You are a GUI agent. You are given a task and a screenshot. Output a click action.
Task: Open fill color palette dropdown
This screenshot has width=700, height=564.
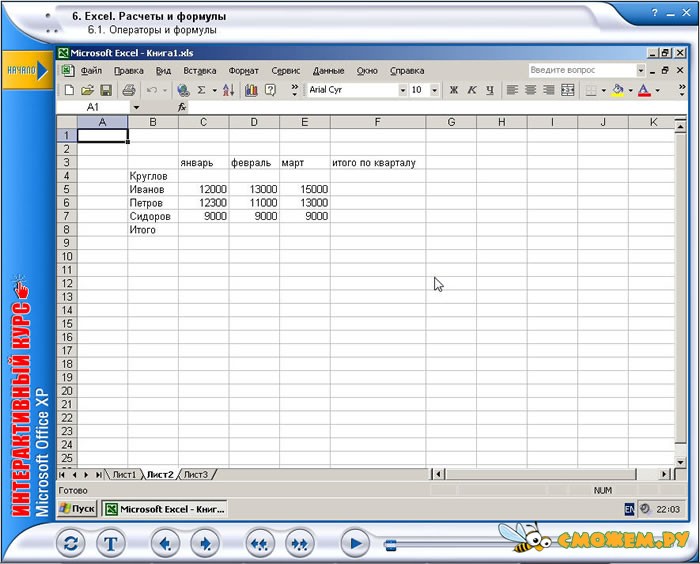630,90
